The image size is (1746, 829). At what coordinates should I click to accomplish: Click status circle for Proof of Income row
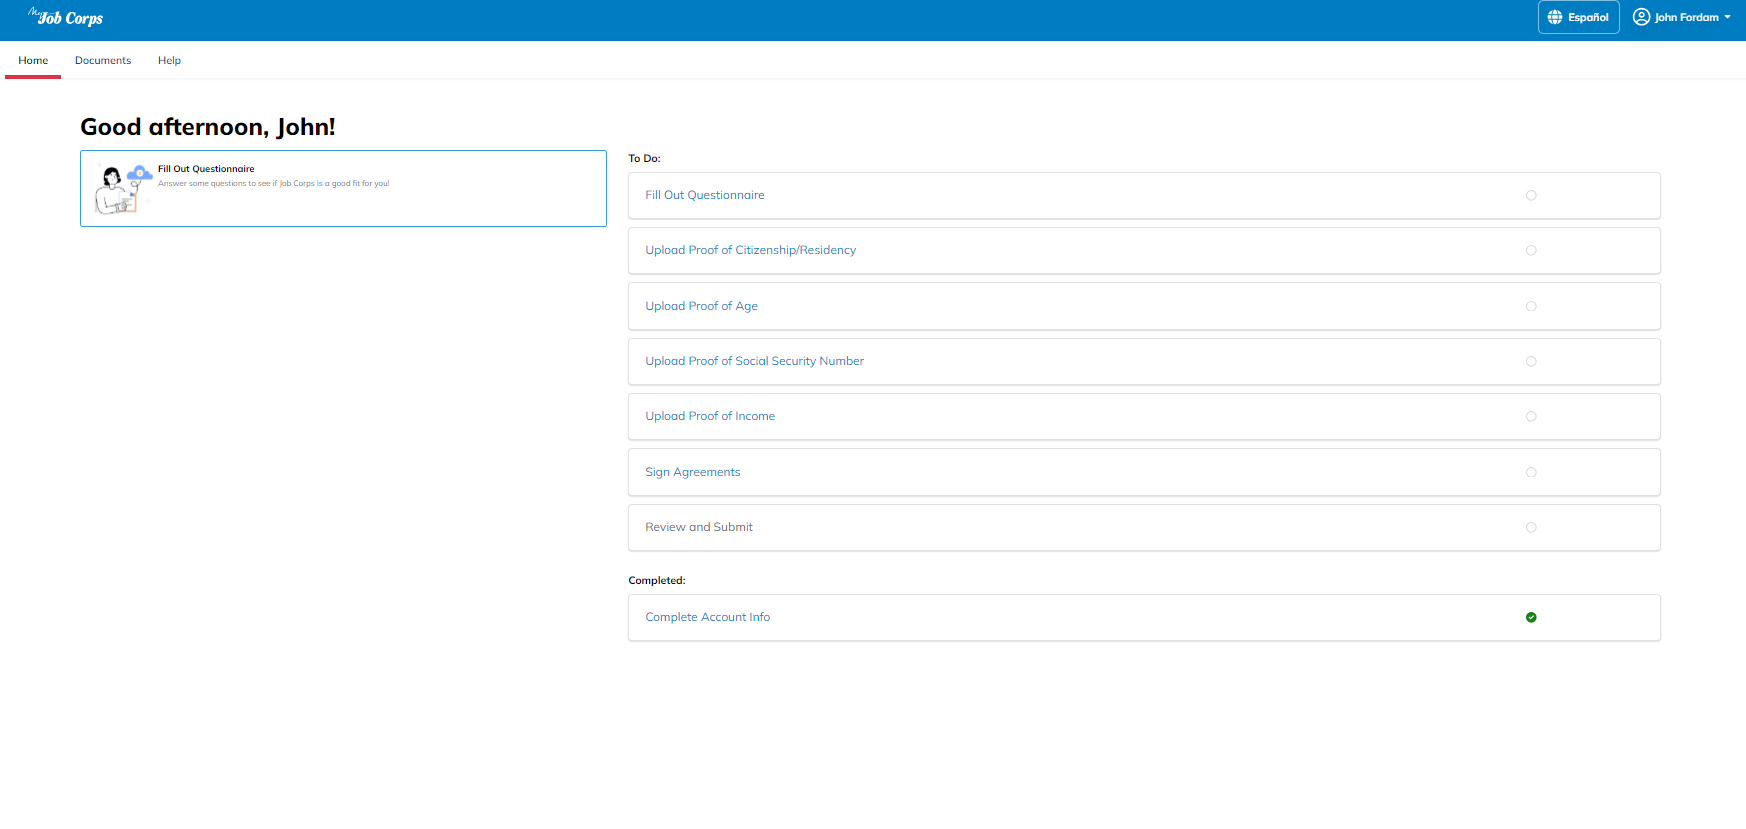(x=1531, y=417)
